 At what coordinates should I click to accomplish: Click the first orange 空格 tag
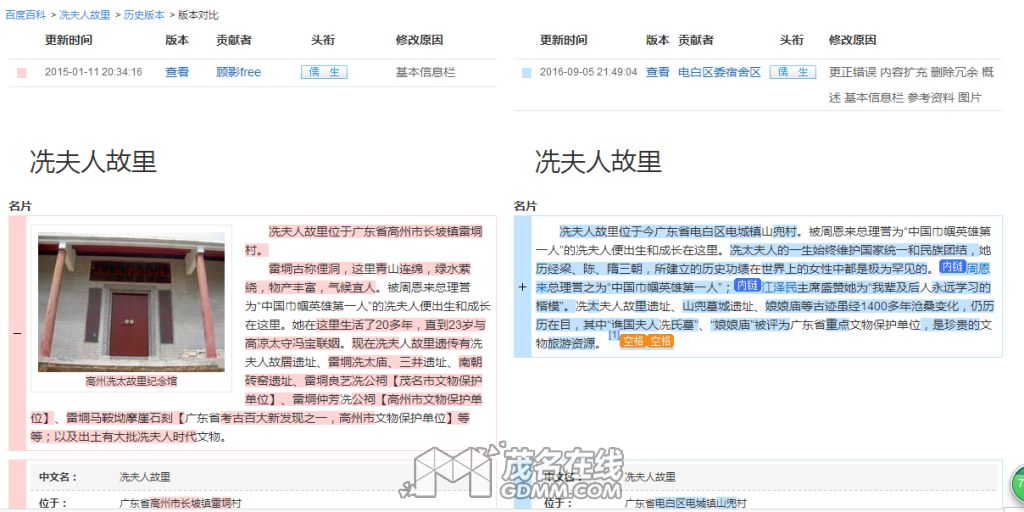pyautogui.click(x=633, y=341)
